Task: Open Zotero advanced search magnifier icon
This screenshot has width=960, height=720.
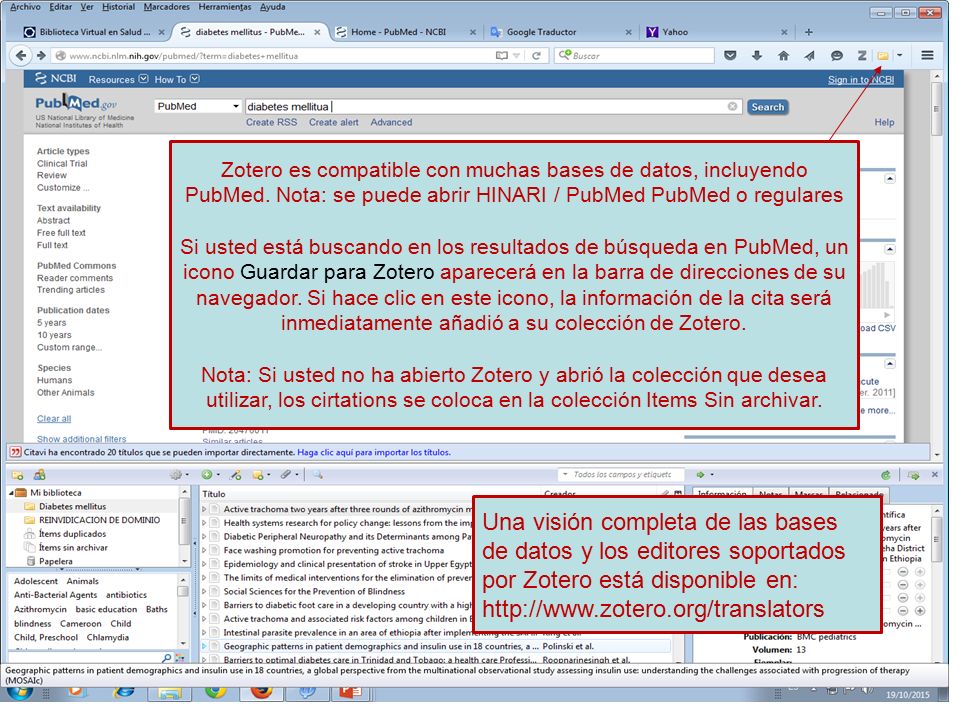Action: click(x=318, y=475)
